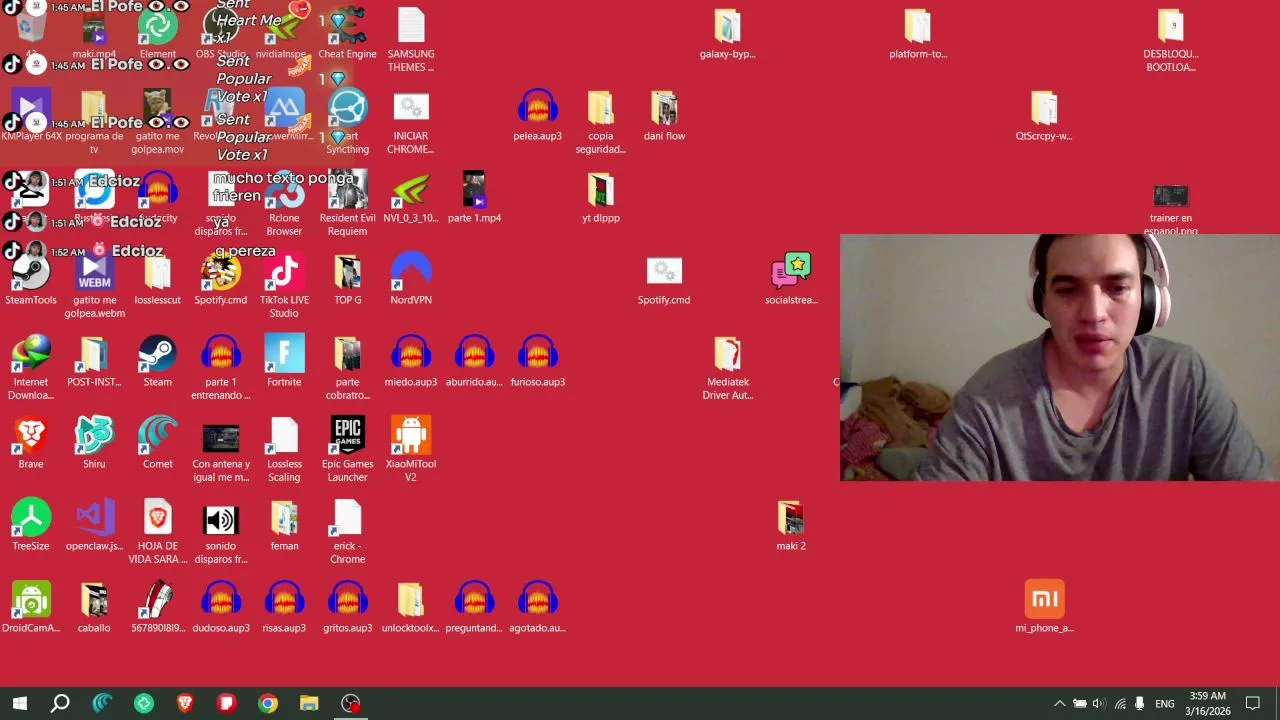Open Internet Download Manager shortcut
Viewport: 1280px width, 720px height.
pos(31,368)
